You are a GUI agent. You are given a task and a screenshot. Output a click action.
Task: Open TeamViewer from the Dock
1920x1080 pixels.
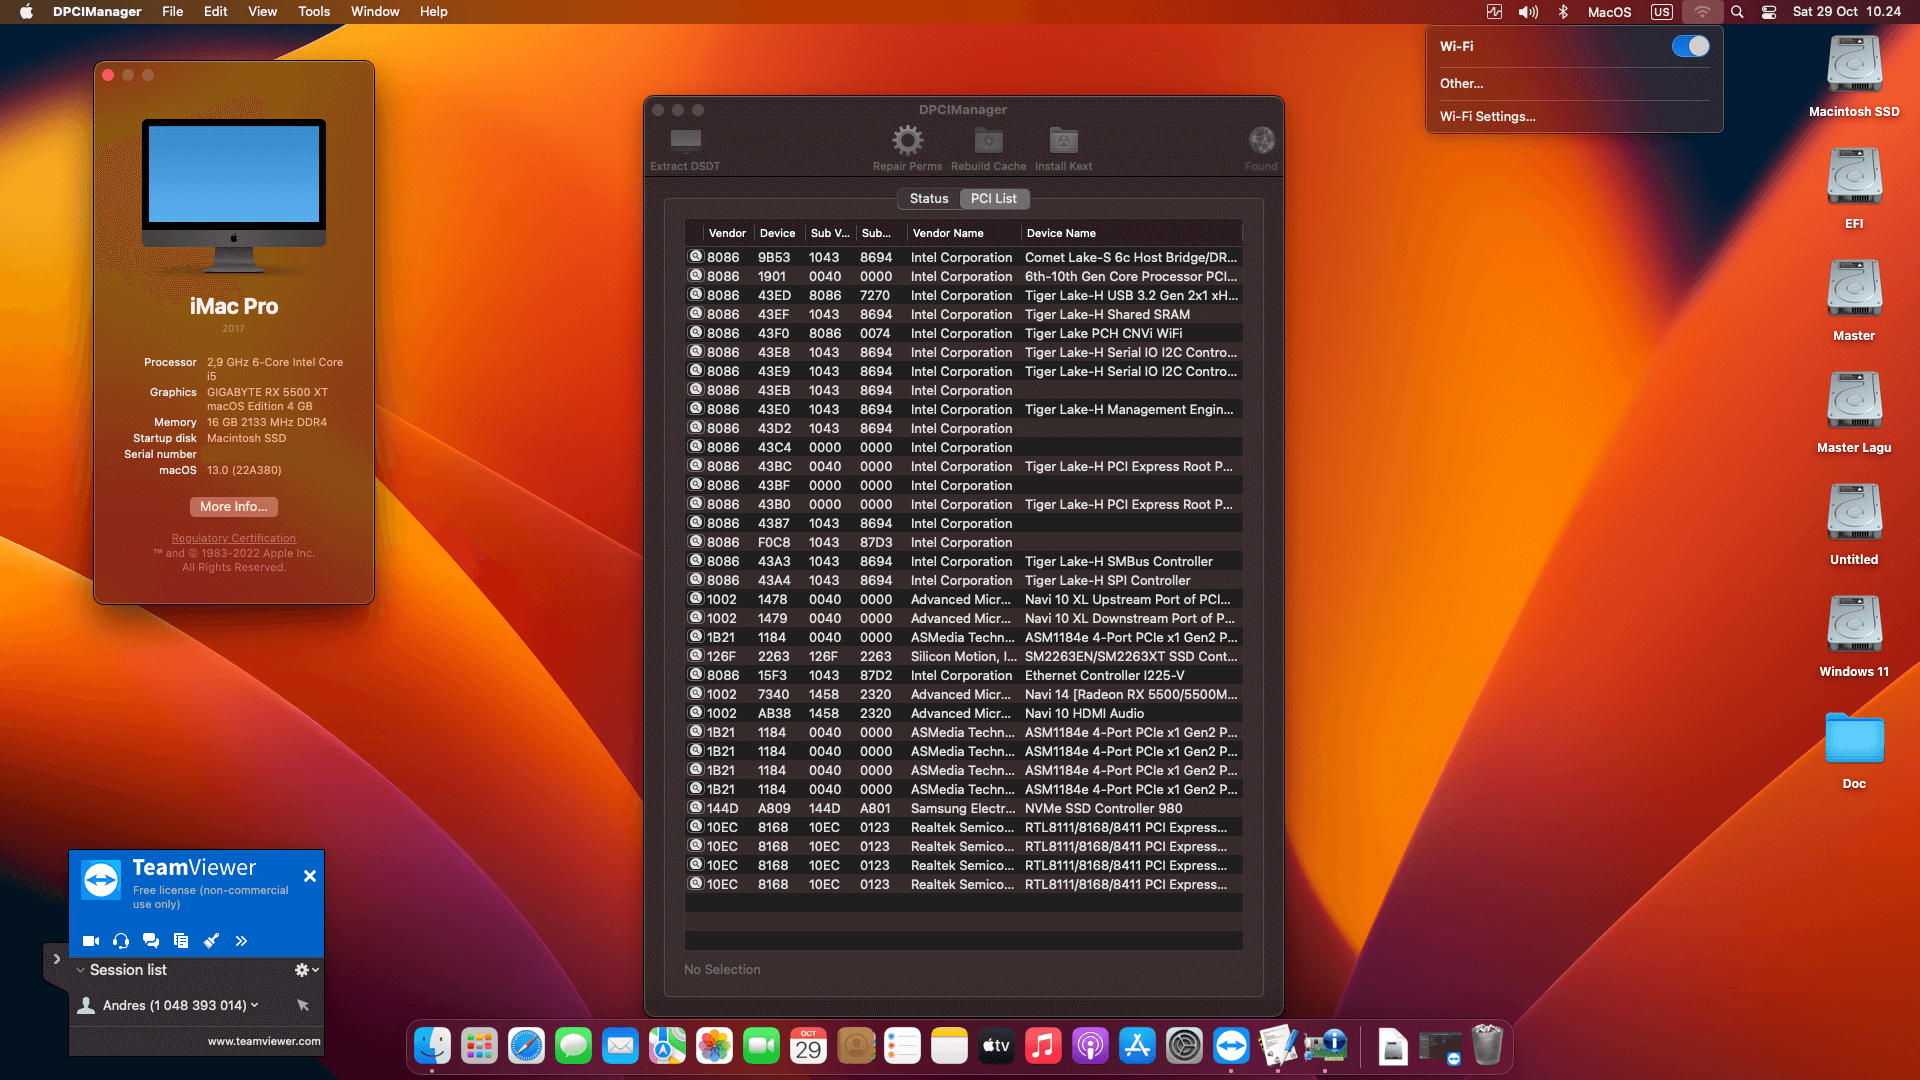pyautogui.click(x=1231, y=1046)
